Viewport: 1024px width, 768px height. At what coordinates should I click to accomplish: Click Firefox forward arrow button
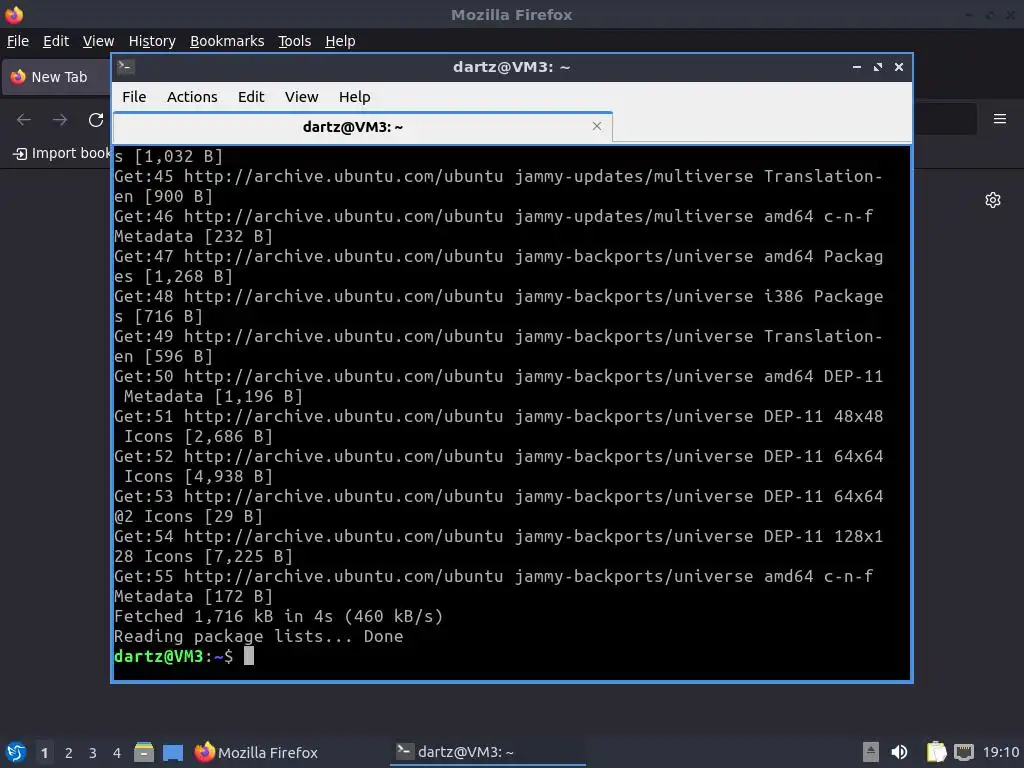[60, 120]
